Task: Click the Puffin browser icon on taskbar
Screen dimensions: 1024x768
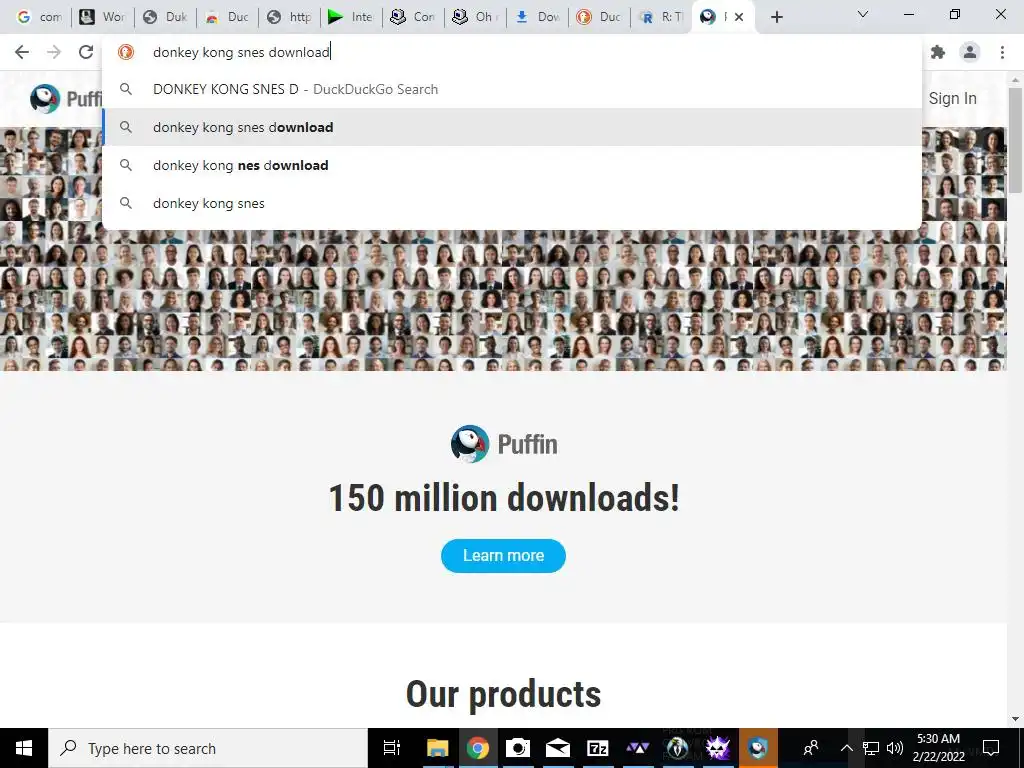Action: [758, 748]
